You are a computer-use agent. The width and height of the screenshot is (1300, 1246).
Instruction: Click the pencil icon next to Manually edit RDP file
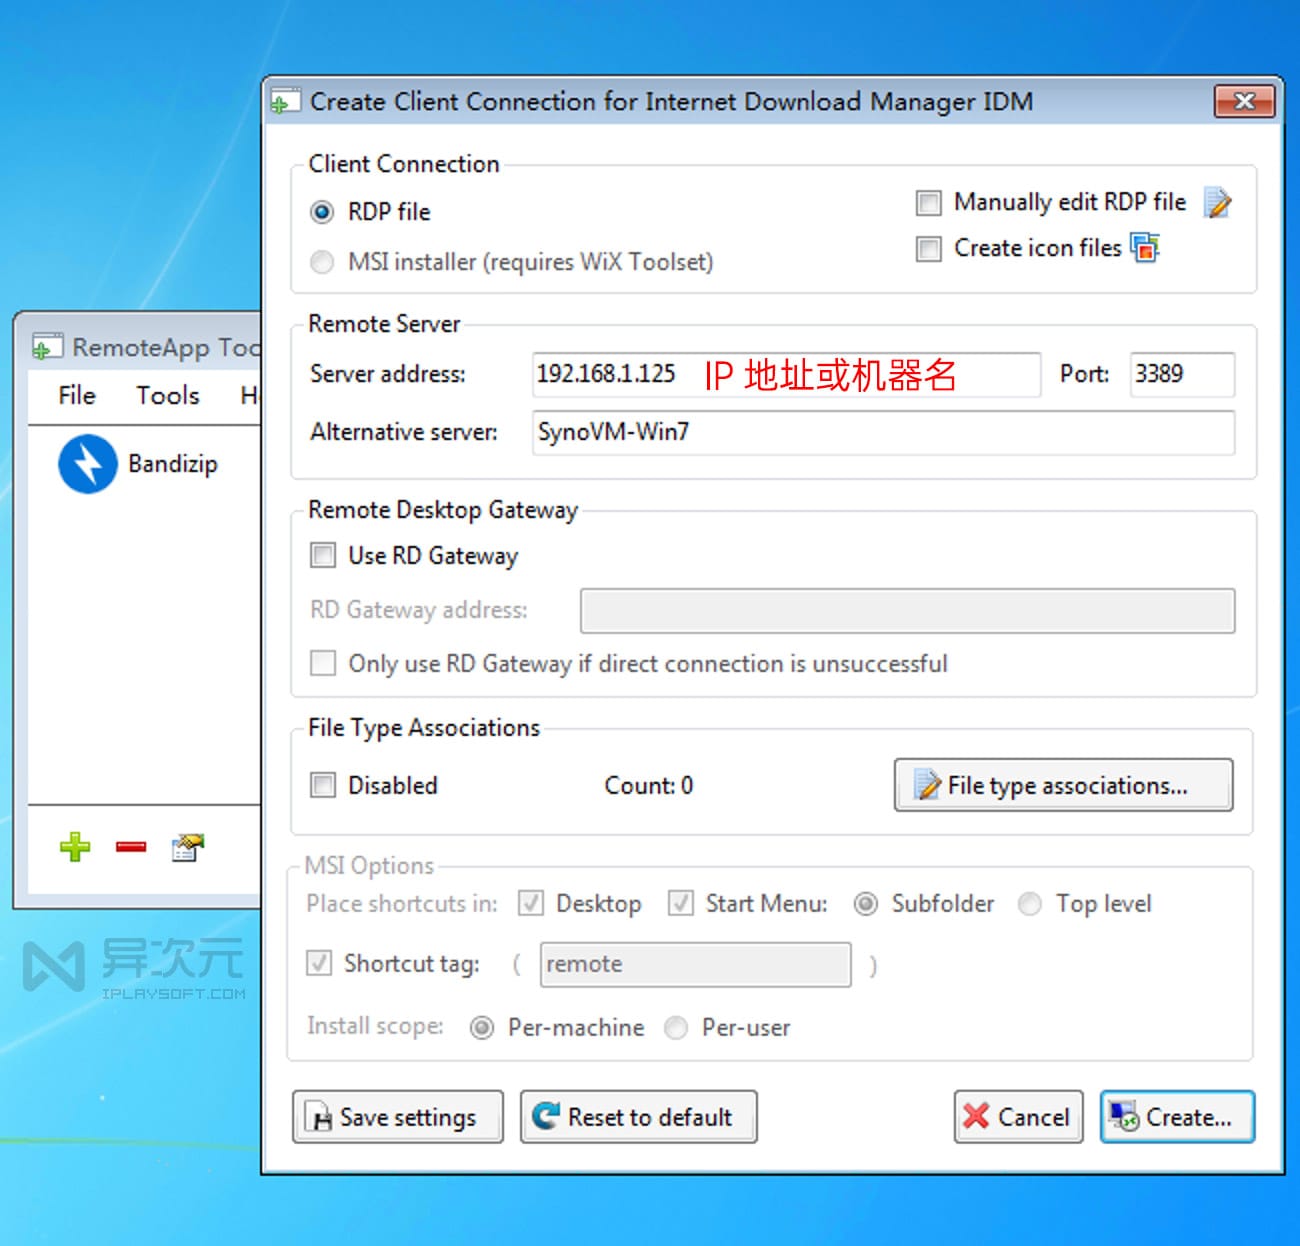click(1218, 203)
